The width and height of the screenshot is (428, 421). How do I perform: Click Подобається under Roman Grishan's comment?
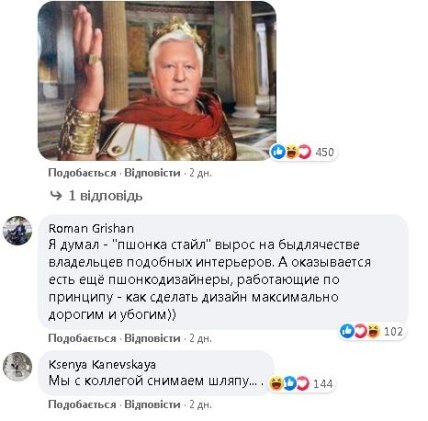[x=82, y=338]
